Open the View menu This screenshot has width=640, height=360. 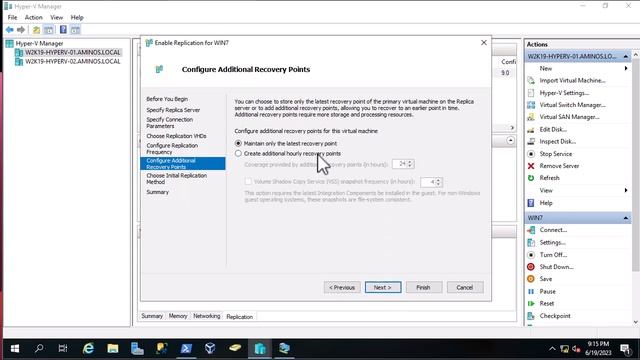pos(56,18)
